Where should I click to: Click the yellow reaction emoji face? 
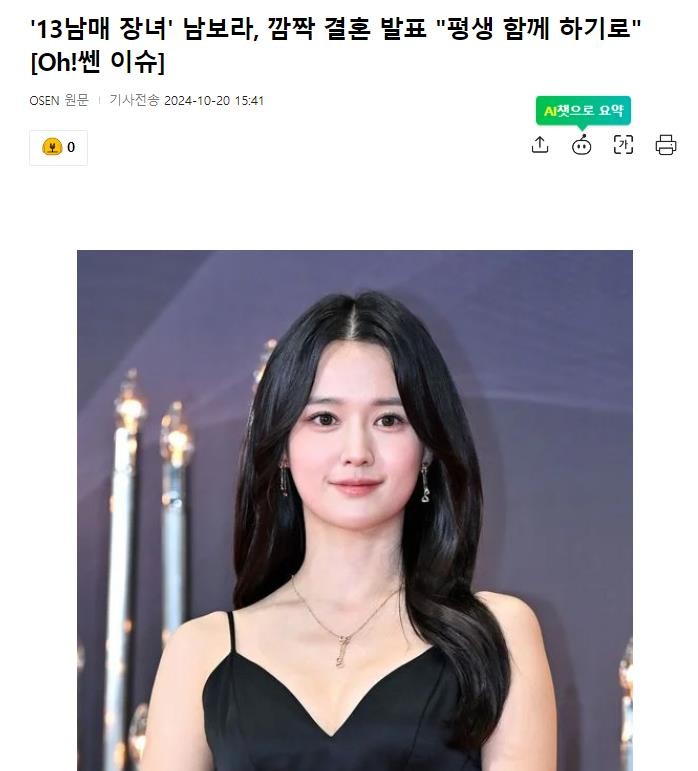point(52,147)
